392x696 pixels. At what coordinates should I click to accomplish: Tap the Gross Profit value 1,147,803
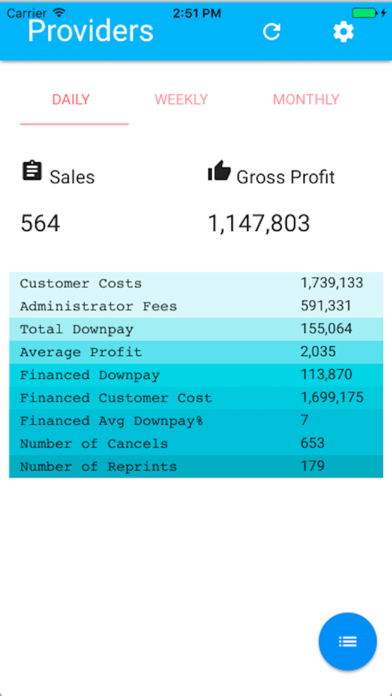point(259,223)
